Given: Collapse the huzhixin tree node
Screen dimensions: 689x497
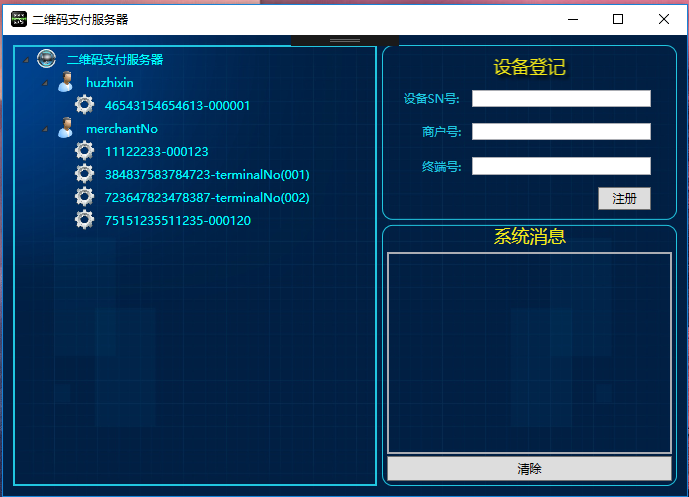Looking at the screenshot, I should click(x=45, y=83).
